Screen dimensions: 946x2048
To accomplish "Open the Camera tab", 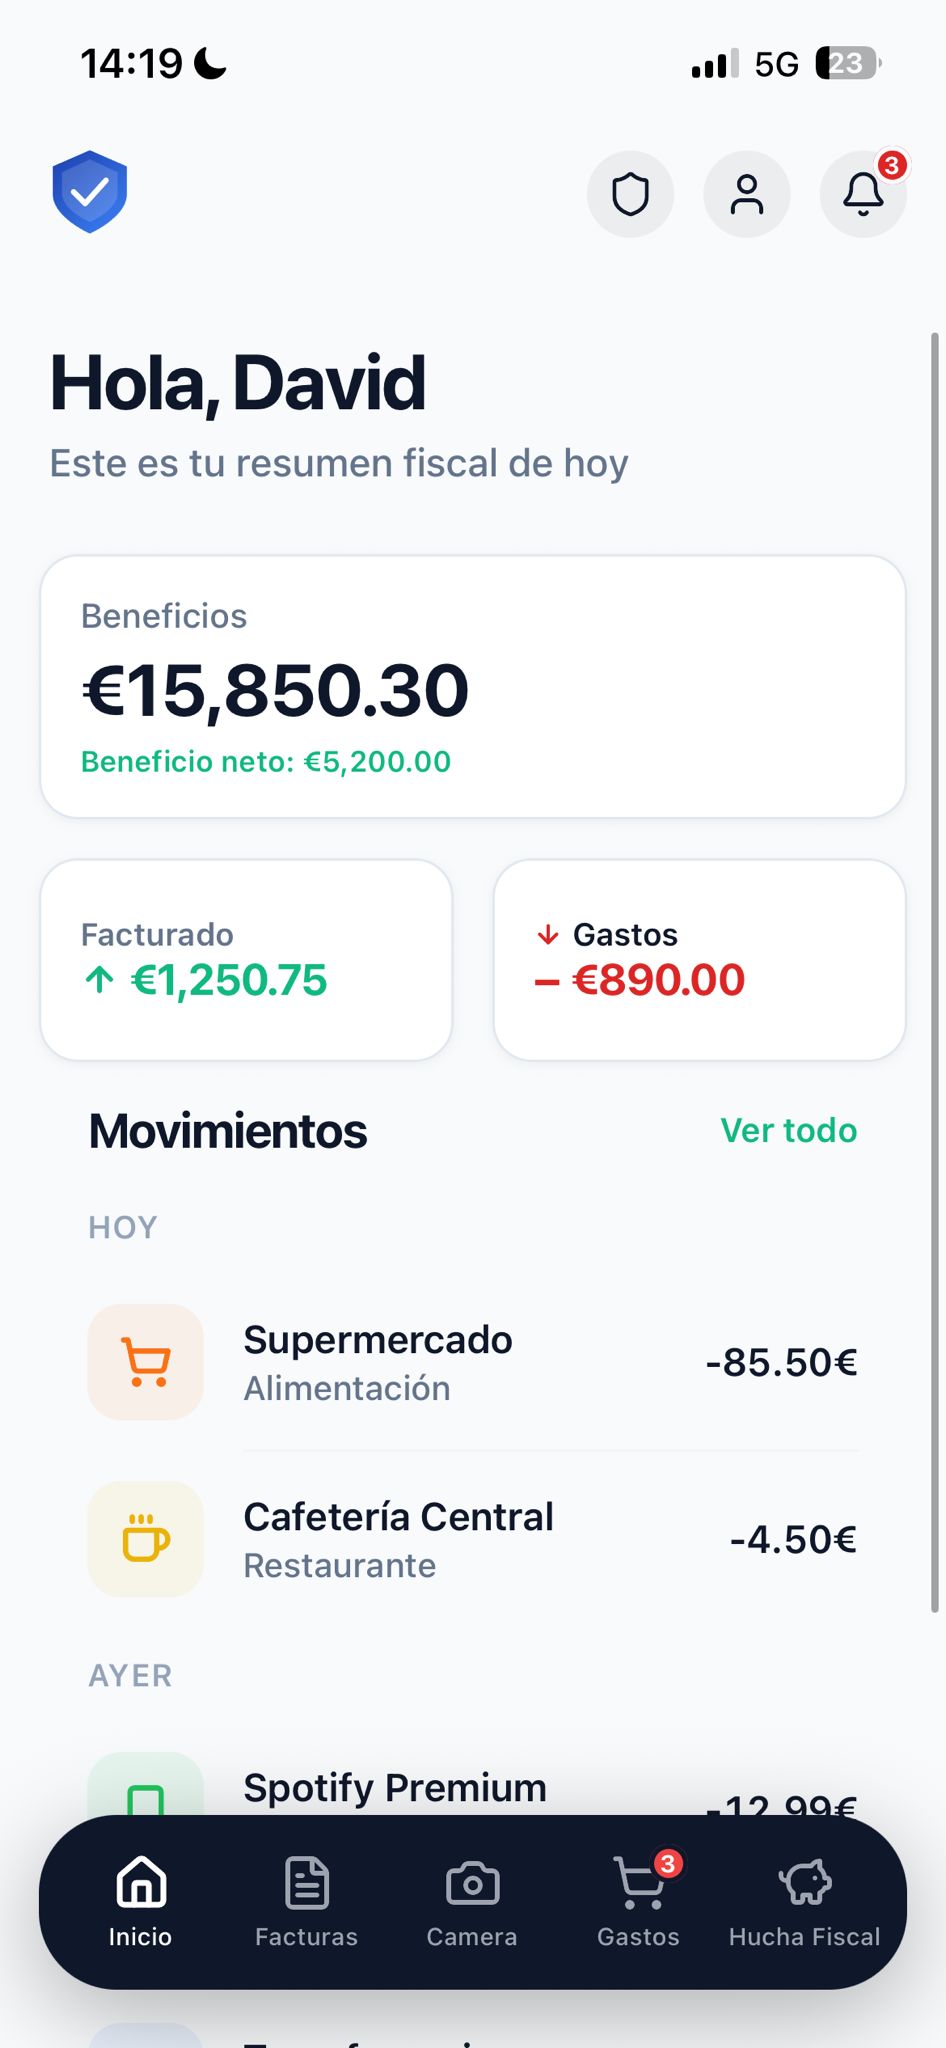I will 472,1902.
